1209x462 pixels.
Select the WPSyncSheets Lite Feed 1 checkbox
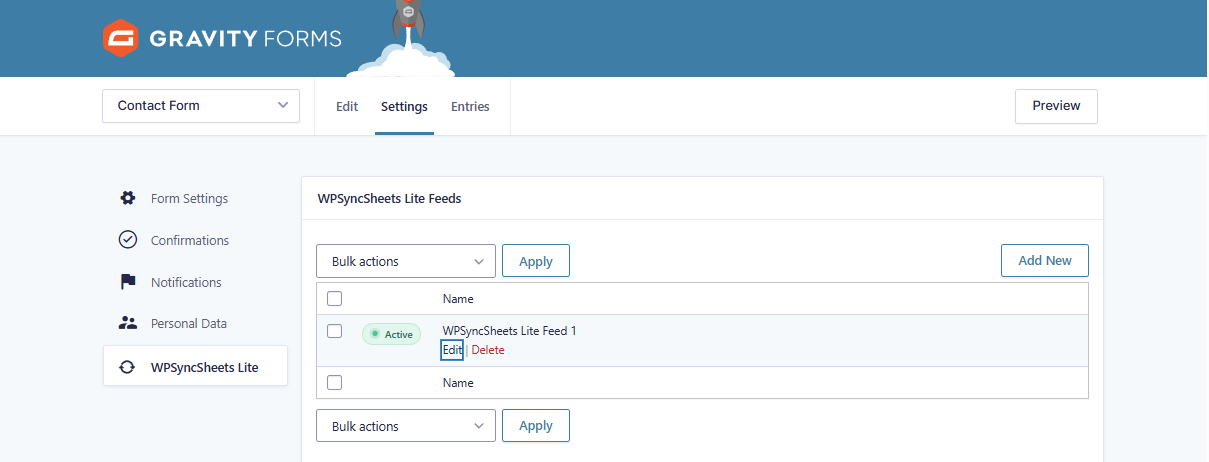pos(335,331)
